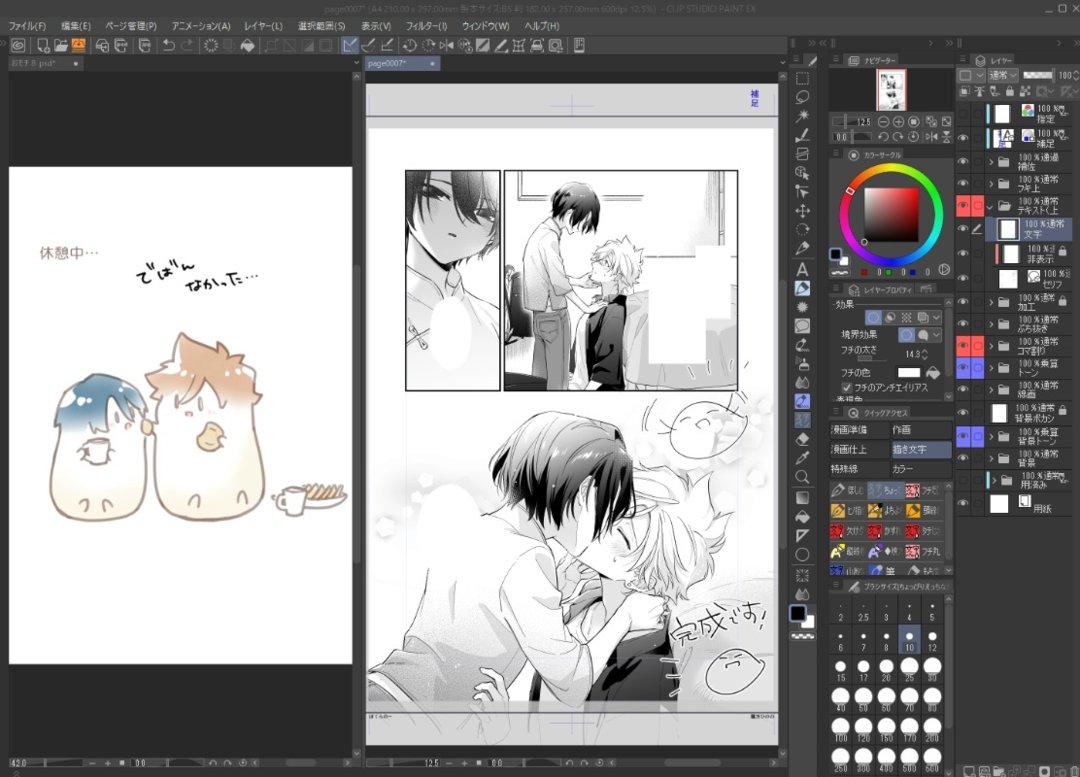Toggle visibility of 補足 layer
The image size is (1080, 777).
pos(963,137)
